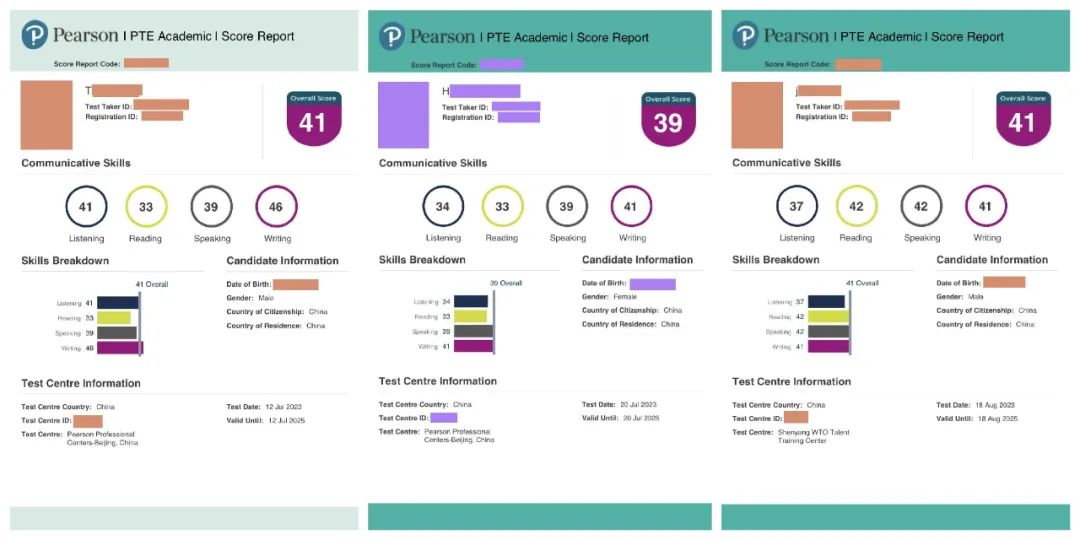
Task: Select Speaking 39 circle on the 12 Jul report
Action: (211, 207)
